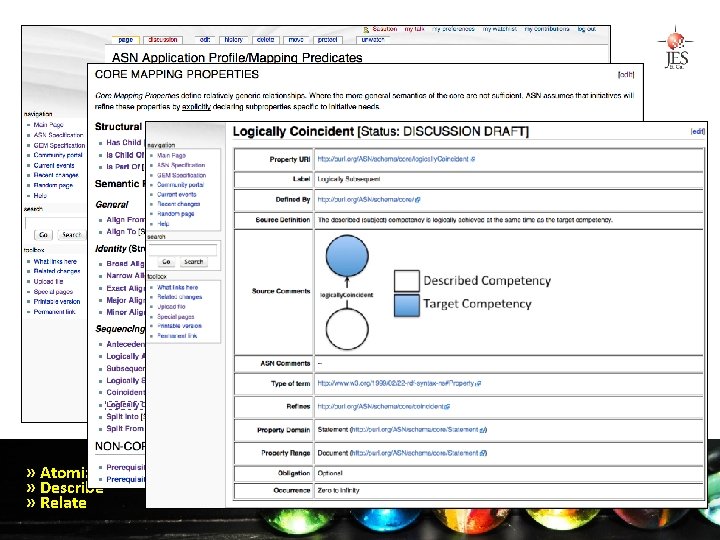This screenshot has width=720, height=540.
Task: Open the Is Part Of property link
Action: click(x=123, y=166)
